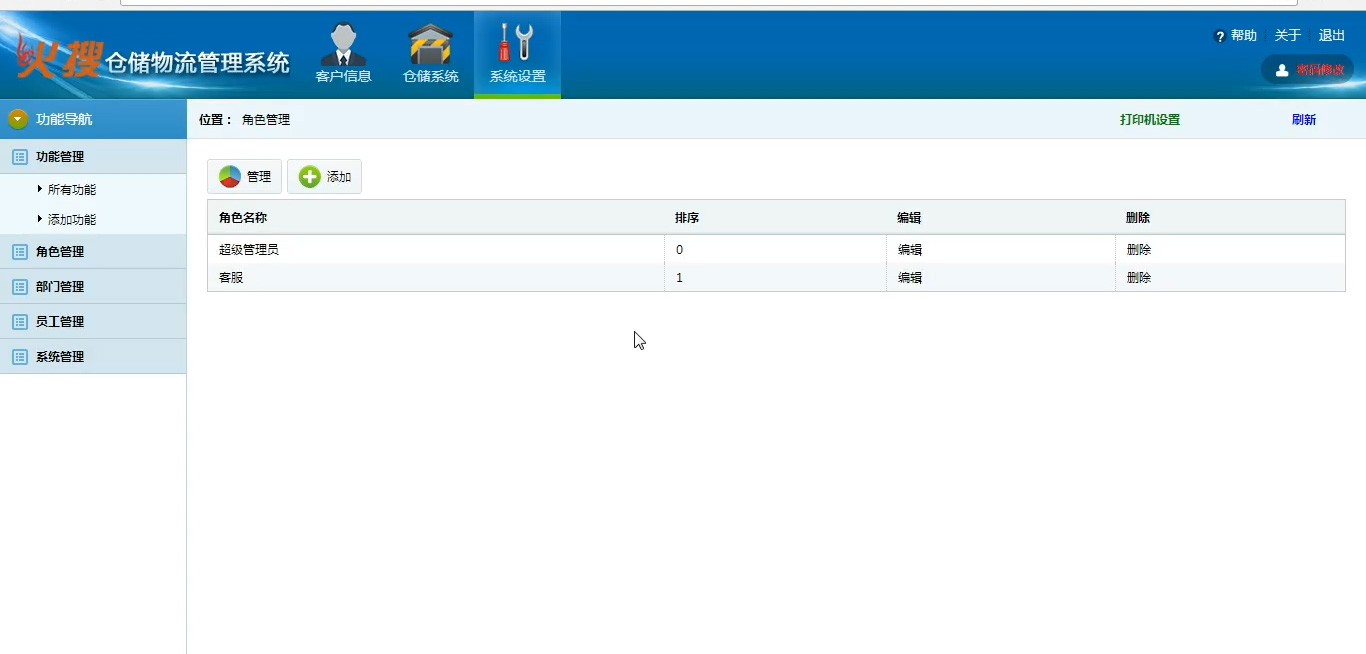Viewport: 1366px width, 654px height.
Task: Click the 帮助 question mark icon
Action: tap(1220, 36)
